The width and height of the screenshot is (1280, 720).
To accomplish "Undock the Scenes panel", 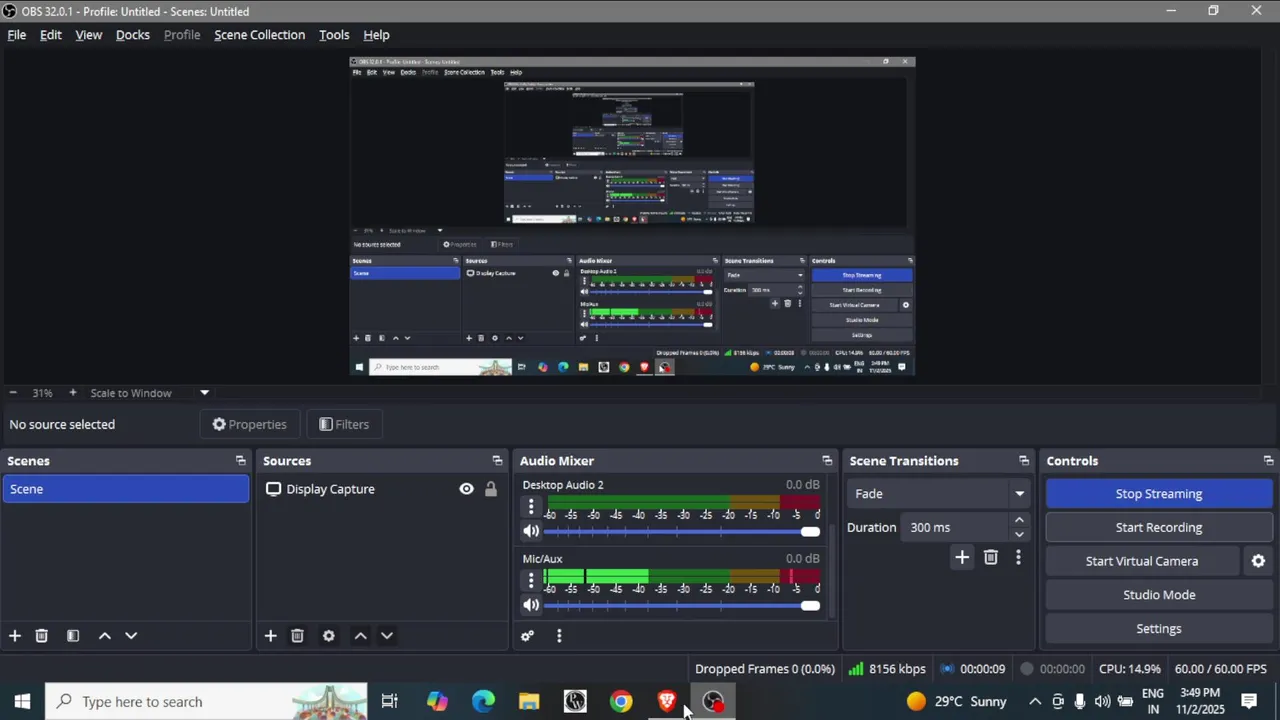I will point(240,461).
